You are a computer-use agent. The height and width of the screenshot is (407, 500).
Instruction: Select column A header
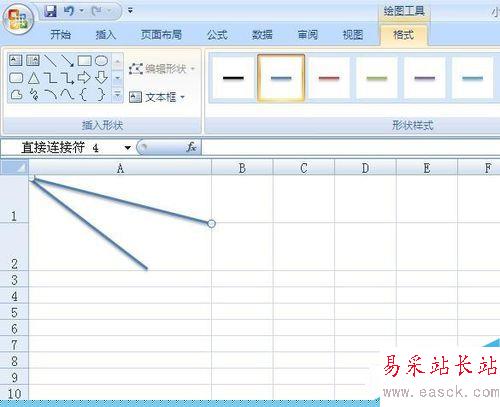pyautogui.click(x=120, y=168)
